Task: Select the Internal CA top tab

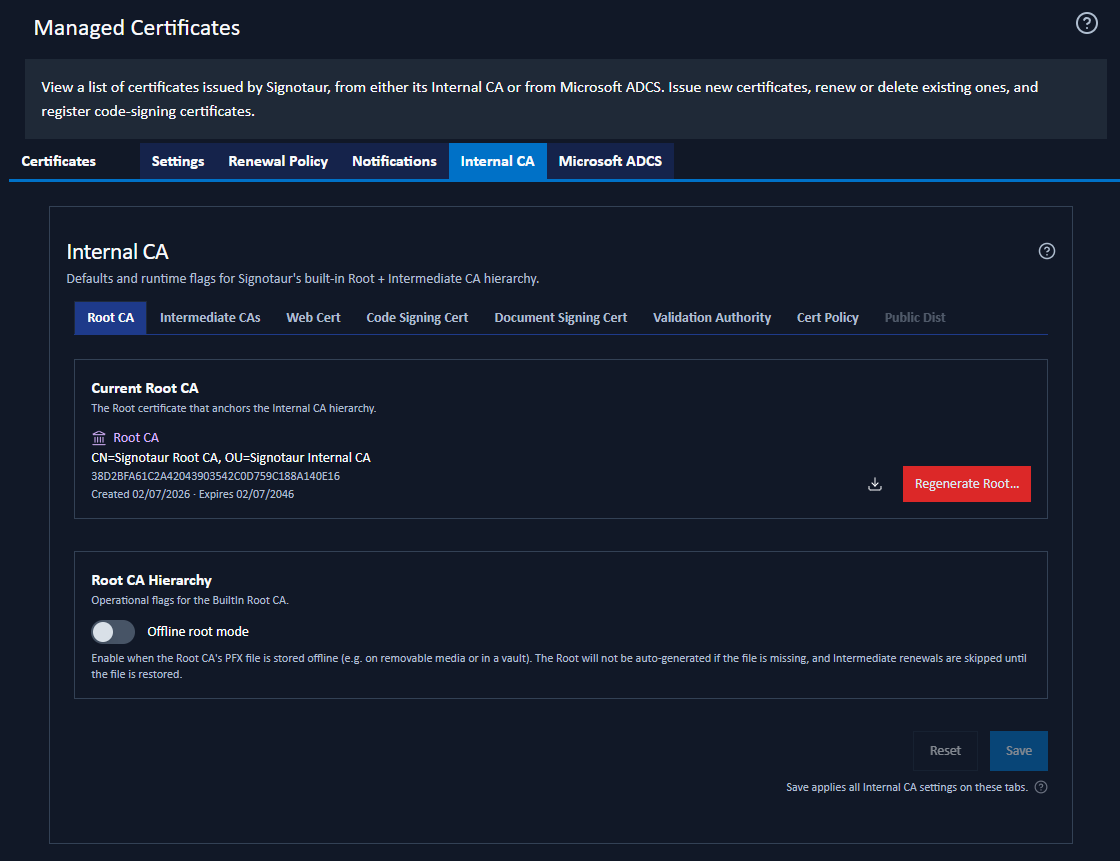Action: [497, 161]
